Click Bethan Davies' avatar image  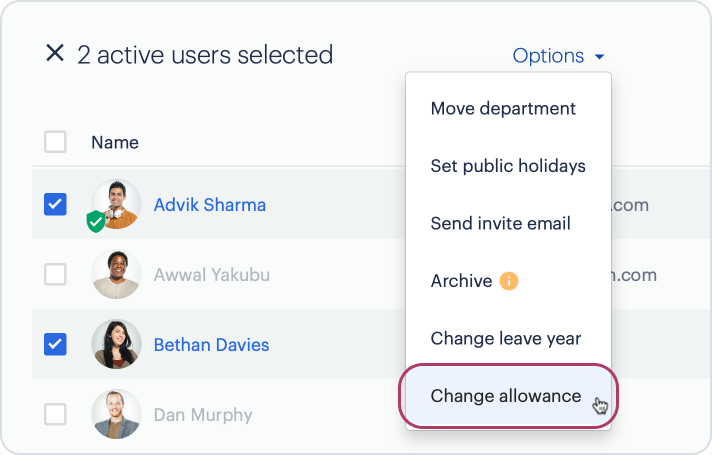tap(116, 344)
